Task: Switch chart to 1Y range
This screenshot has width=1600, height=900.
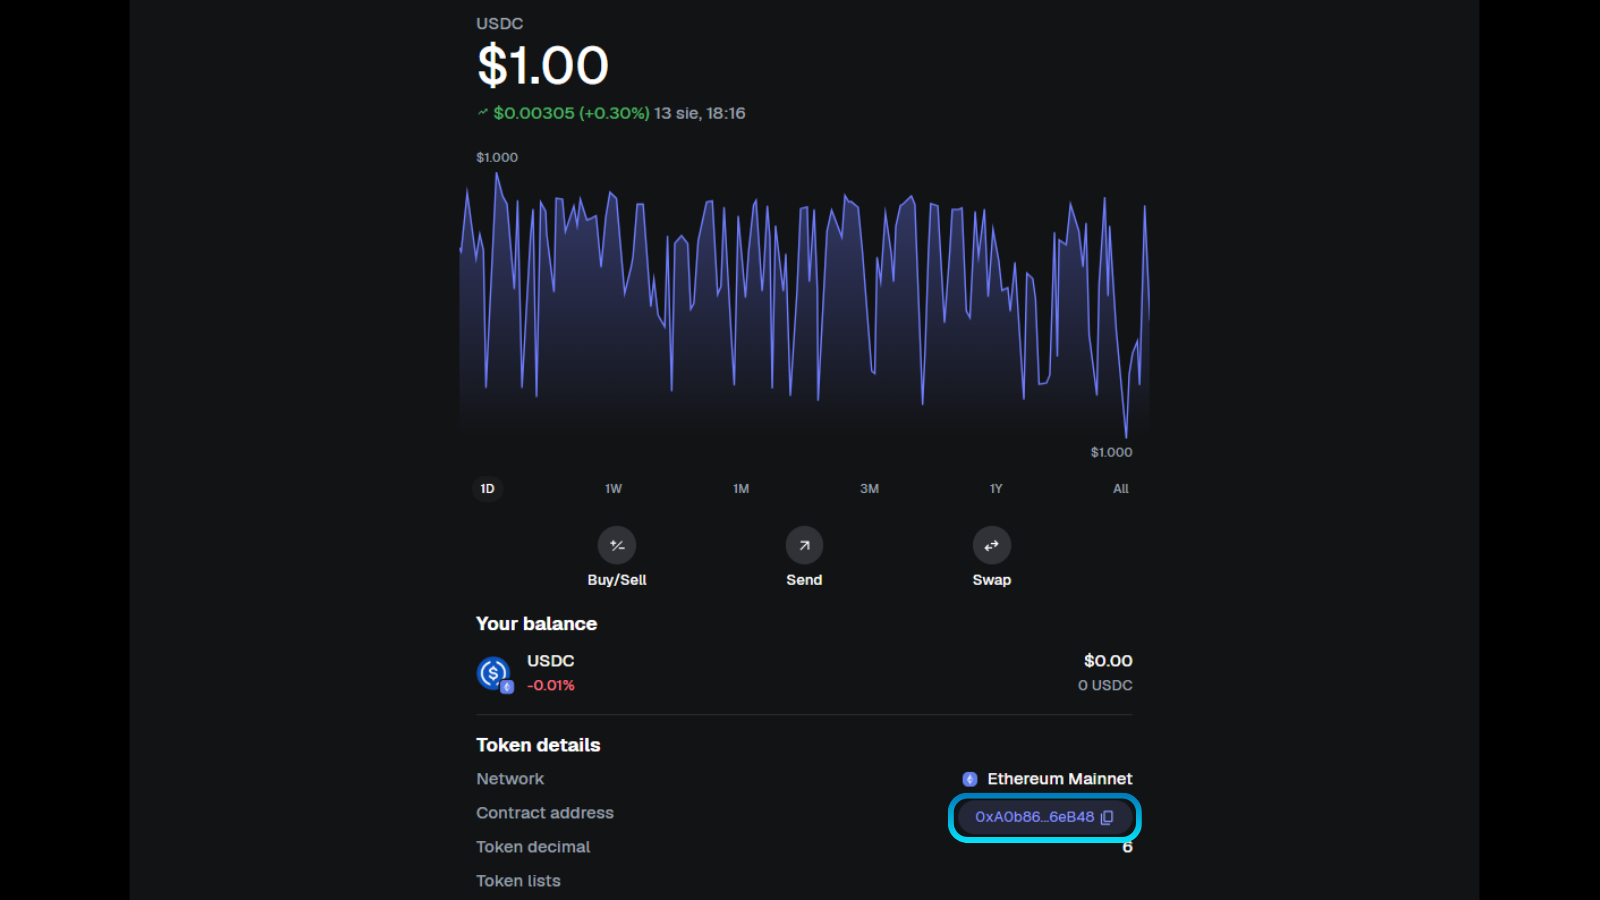Action: (996, 489)
